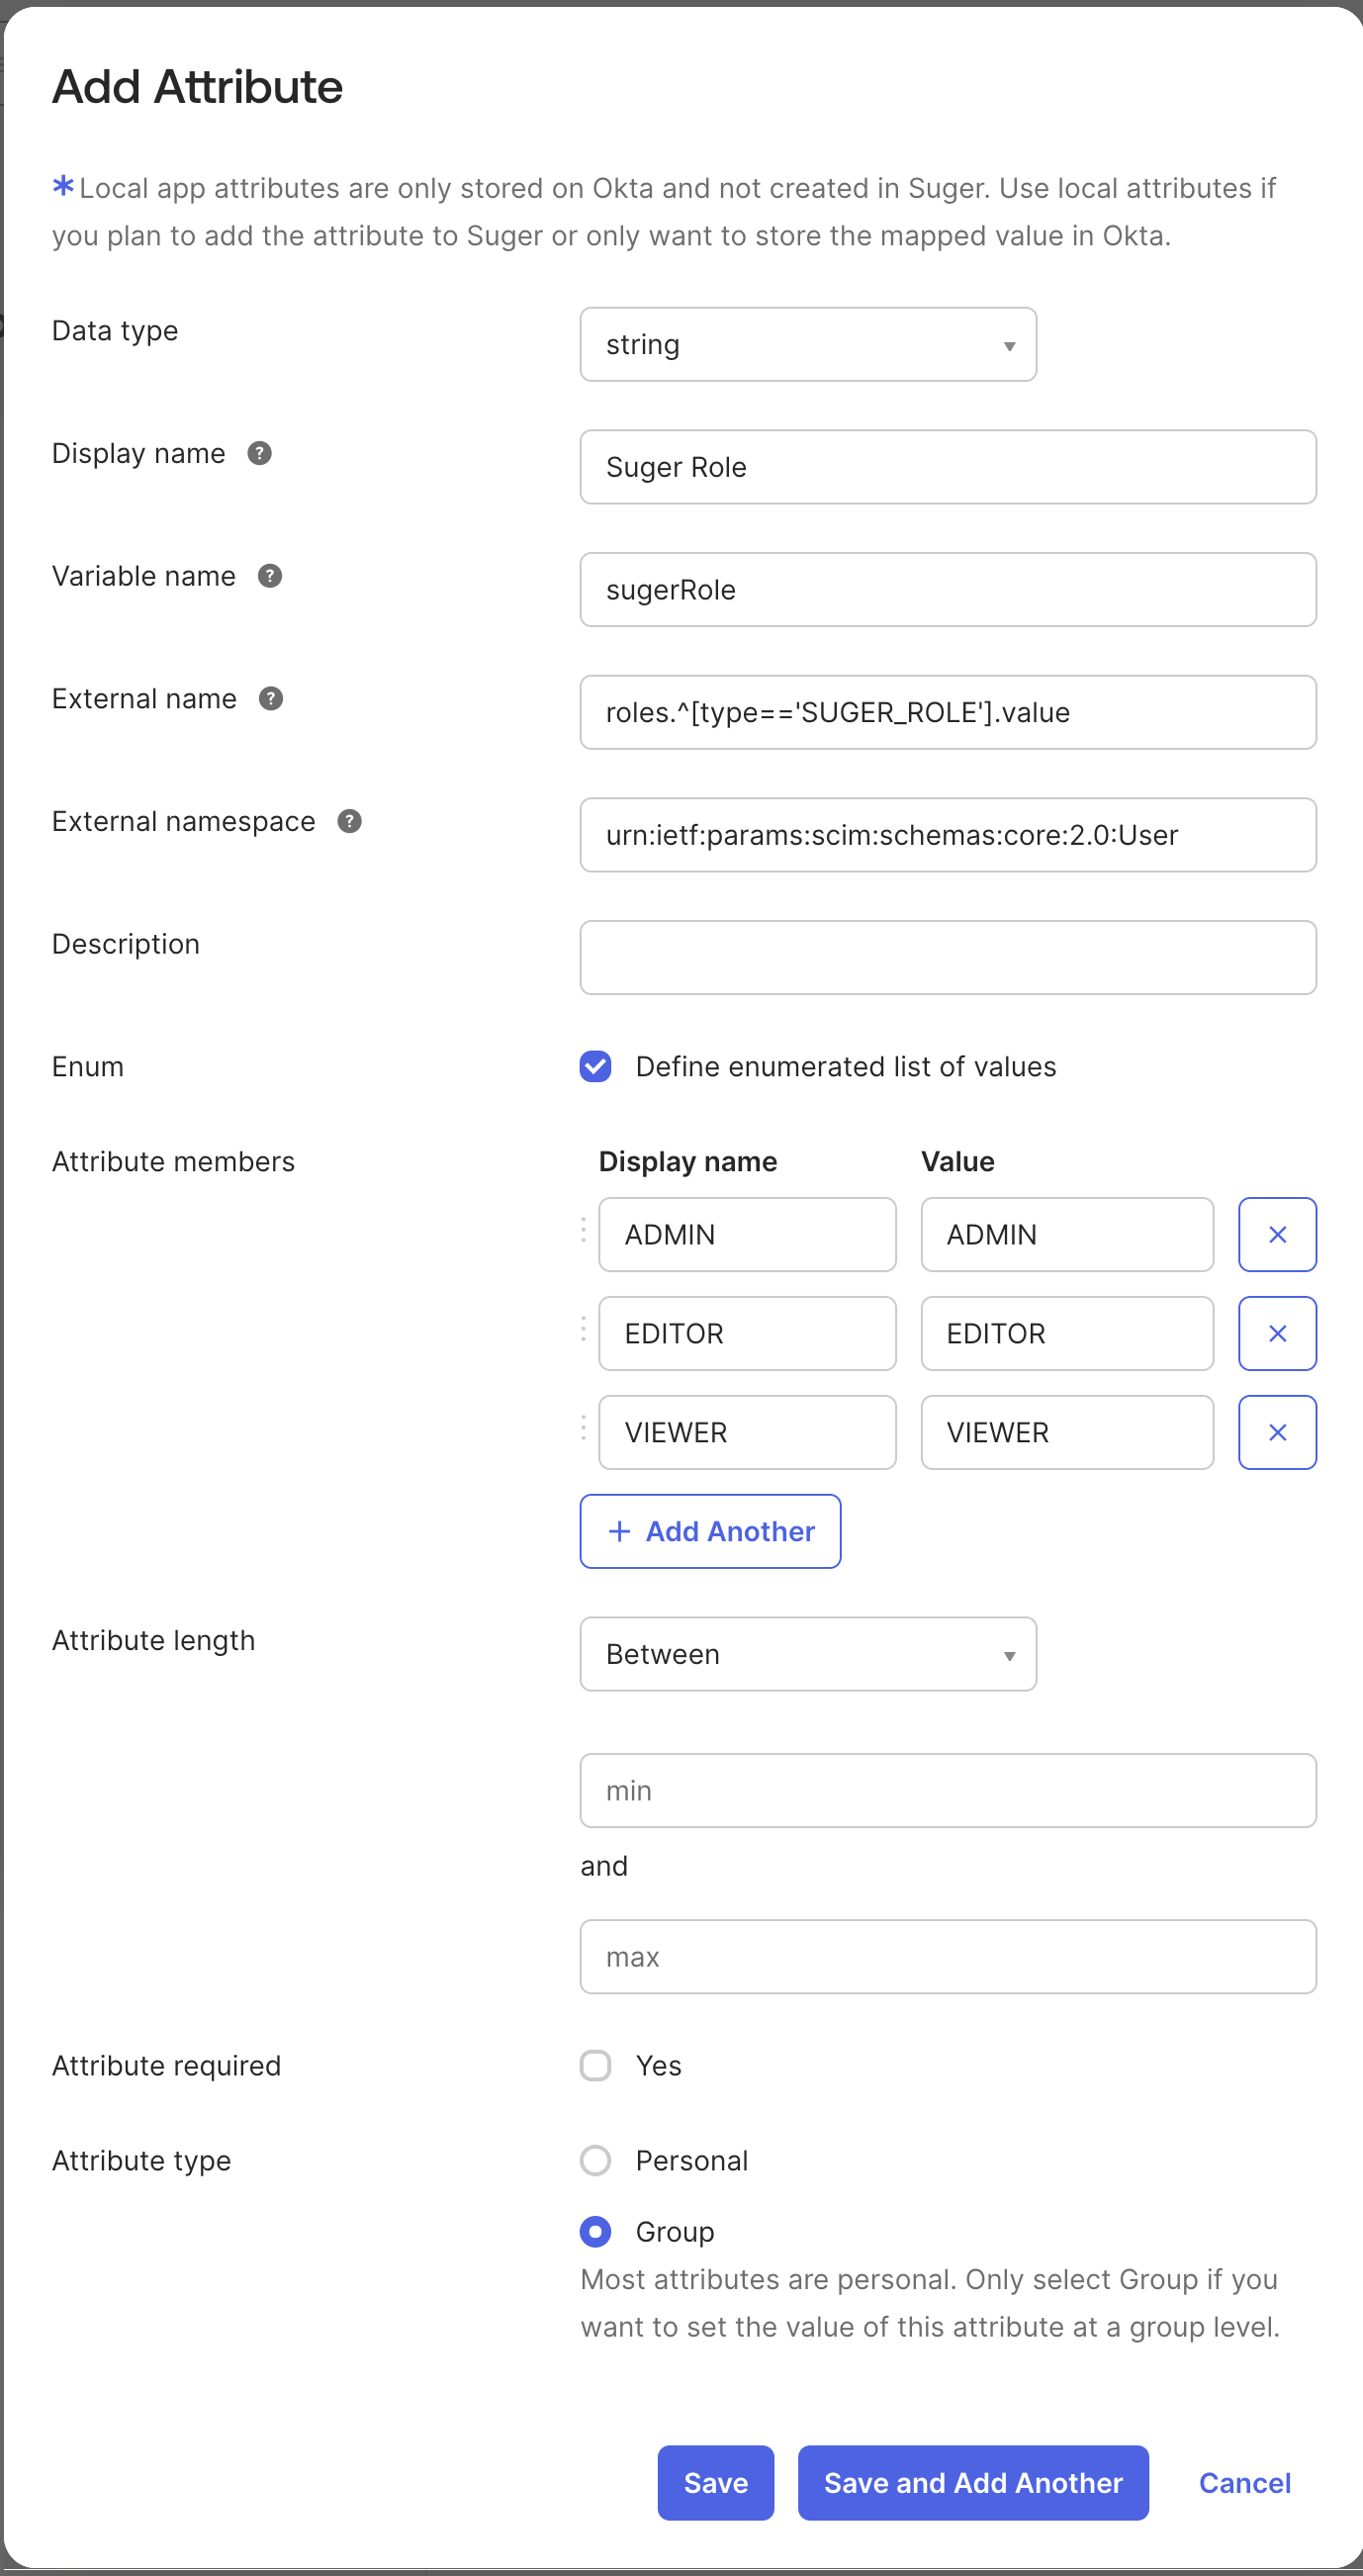Click the Variable name help icon
Image resolution: width=1363 pixels, height=2576 pixels.
270,576
